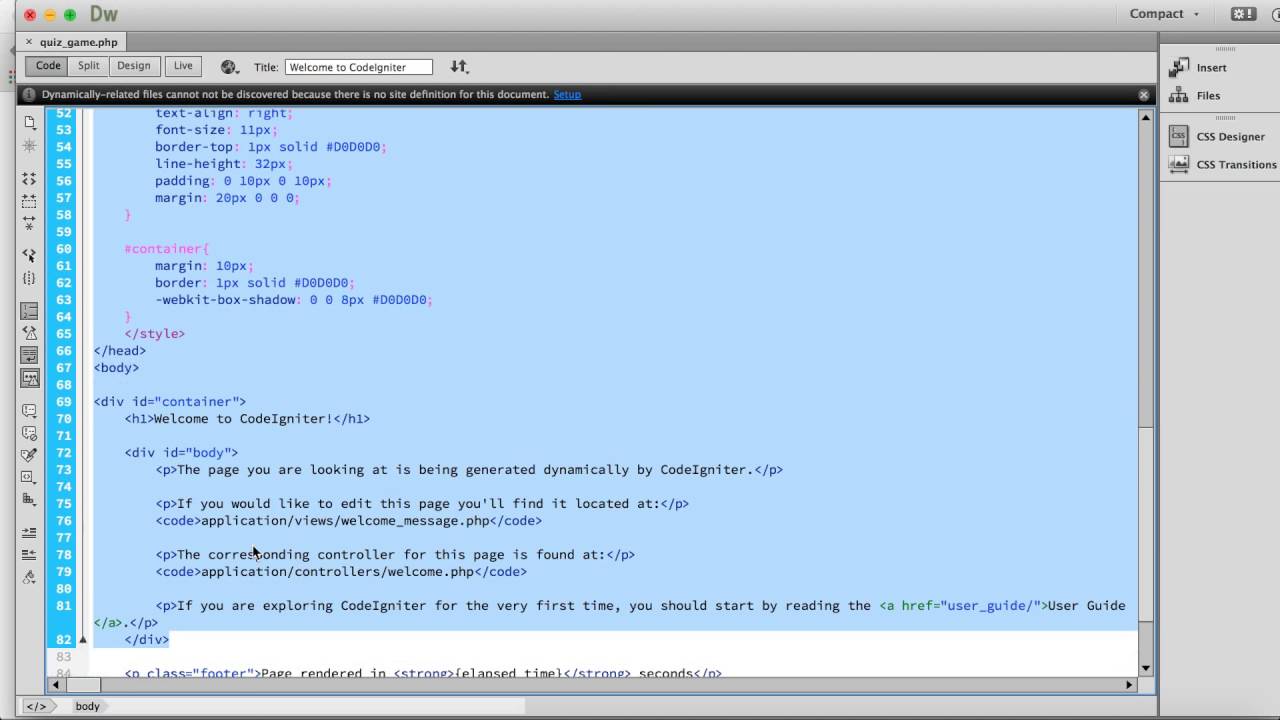Screen dimensions: 1280x720
Task: Open Format Source Code dropdown
Action: [x=29, y=577]
